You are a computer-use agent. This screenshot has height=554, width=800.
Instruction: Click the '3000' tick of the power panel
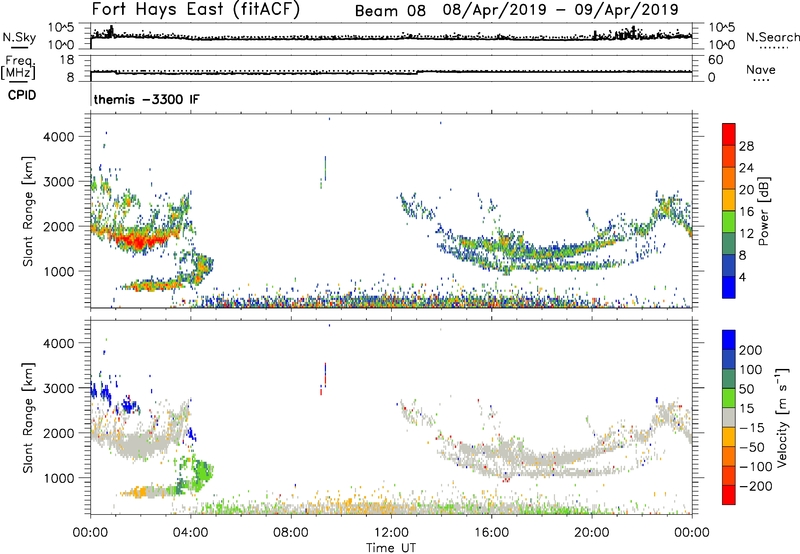58,182
